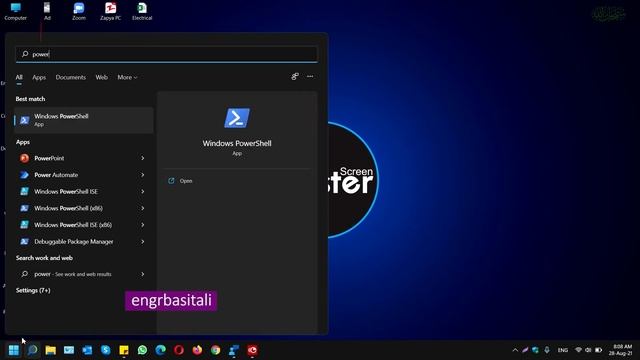The image size is (640, 360).
Task: Open the Computer desktop icon
Action: point(16,11)
